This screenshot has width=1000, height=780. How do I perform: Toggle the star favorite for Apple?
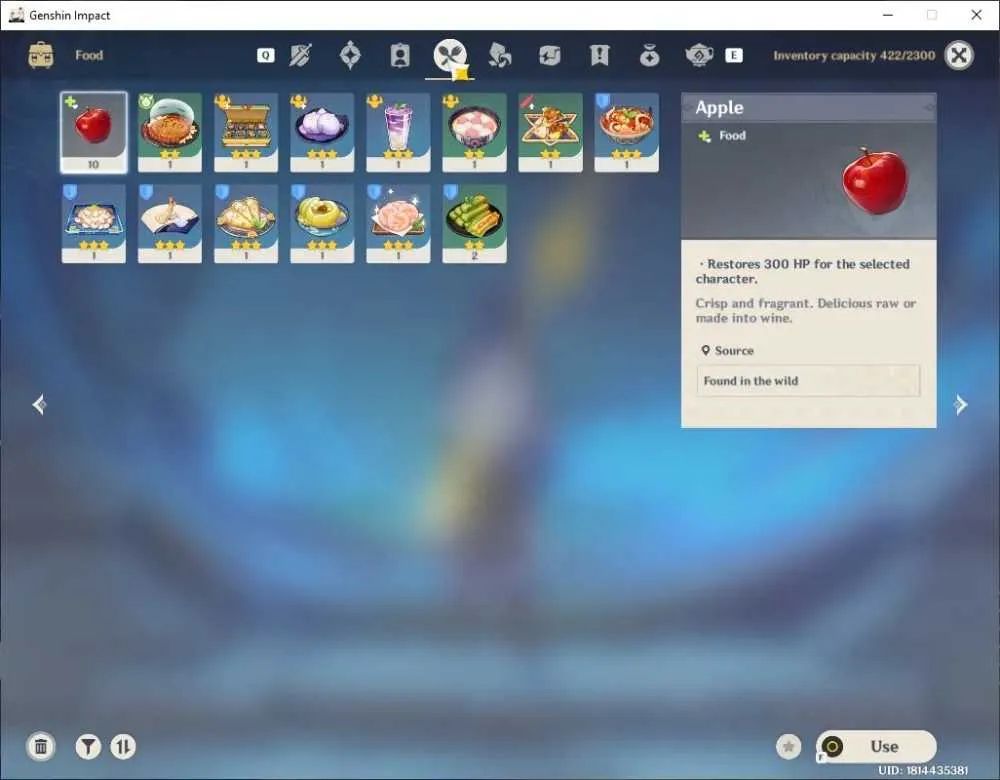[789, 746]
